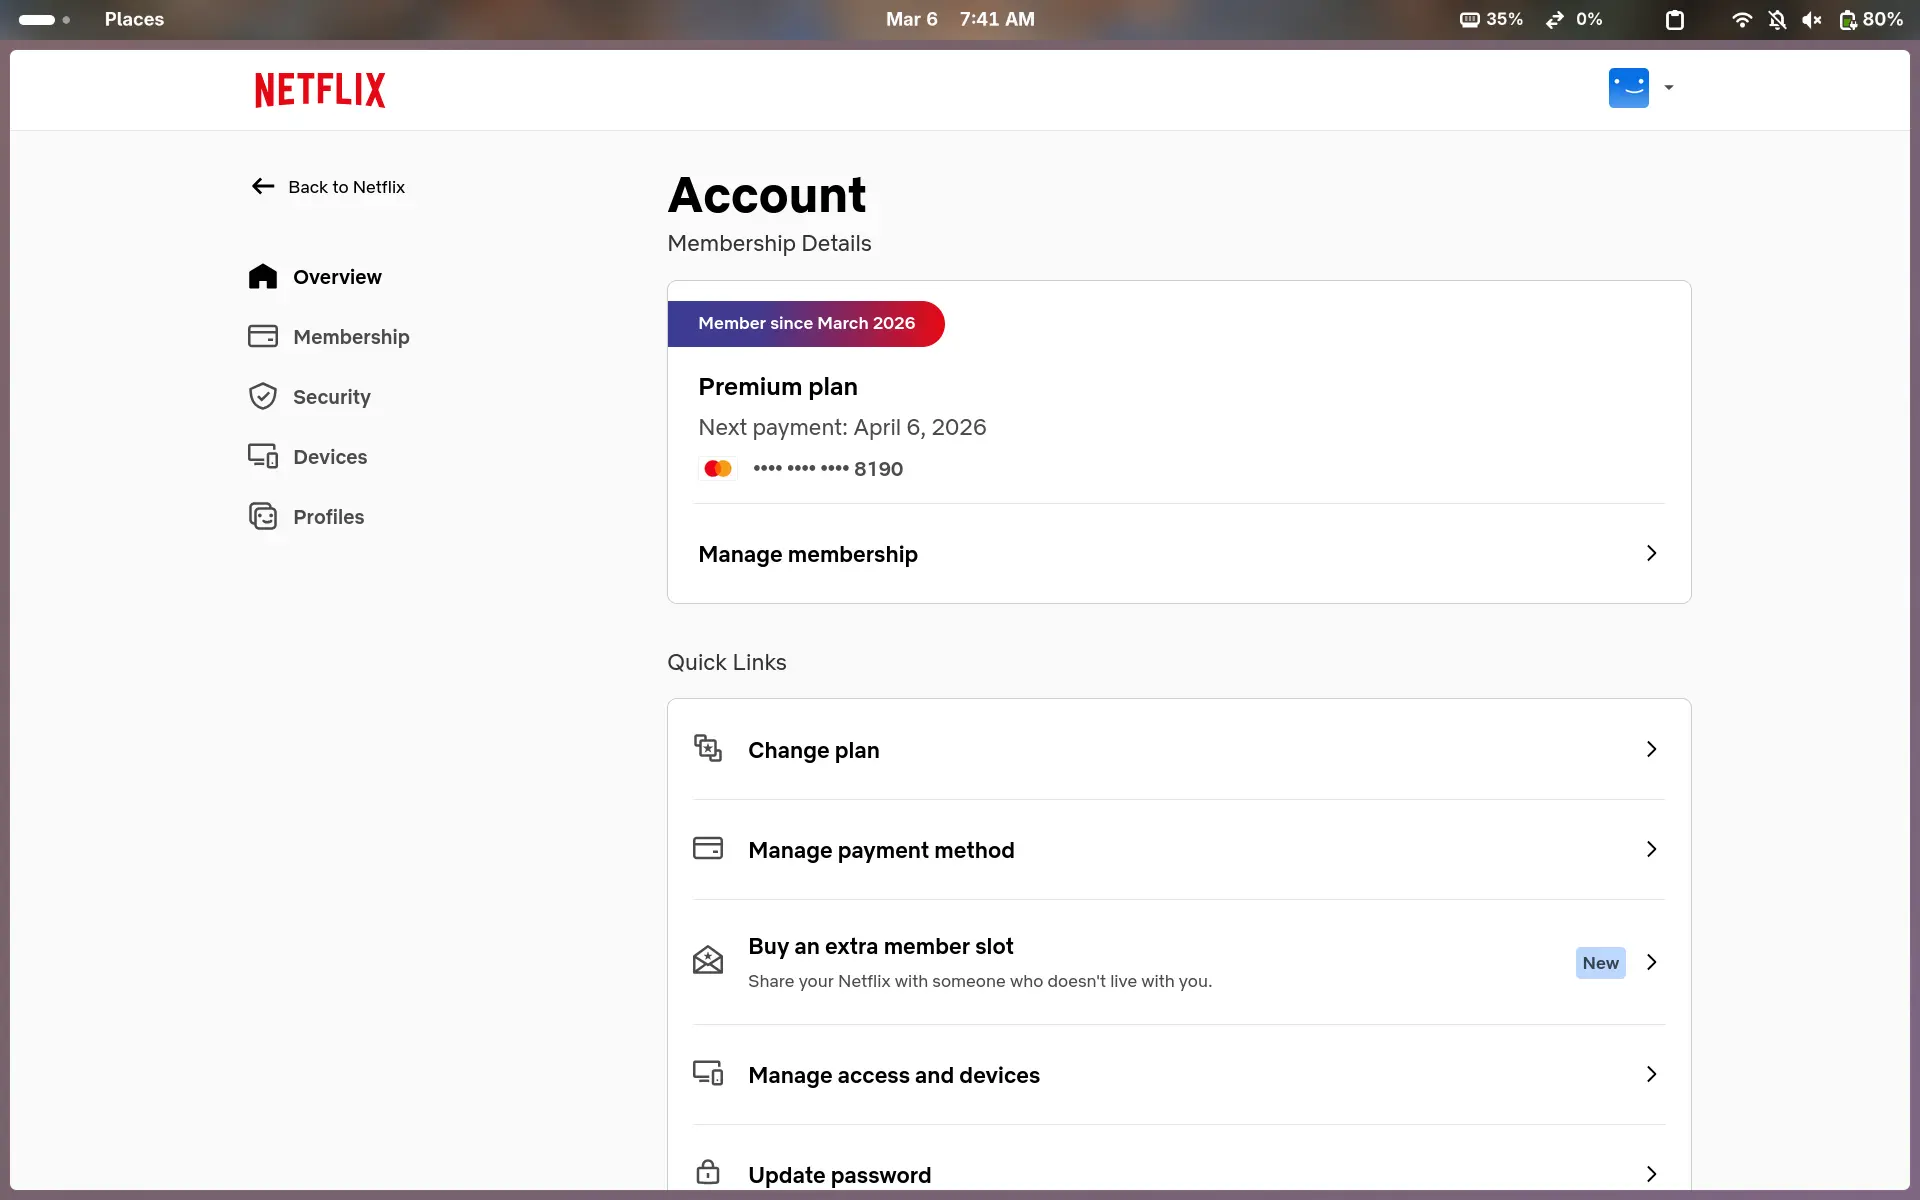Click the muted notifications bell icon
This screenshot has width=1920, height=1200.
click(x=1777, y=19)
